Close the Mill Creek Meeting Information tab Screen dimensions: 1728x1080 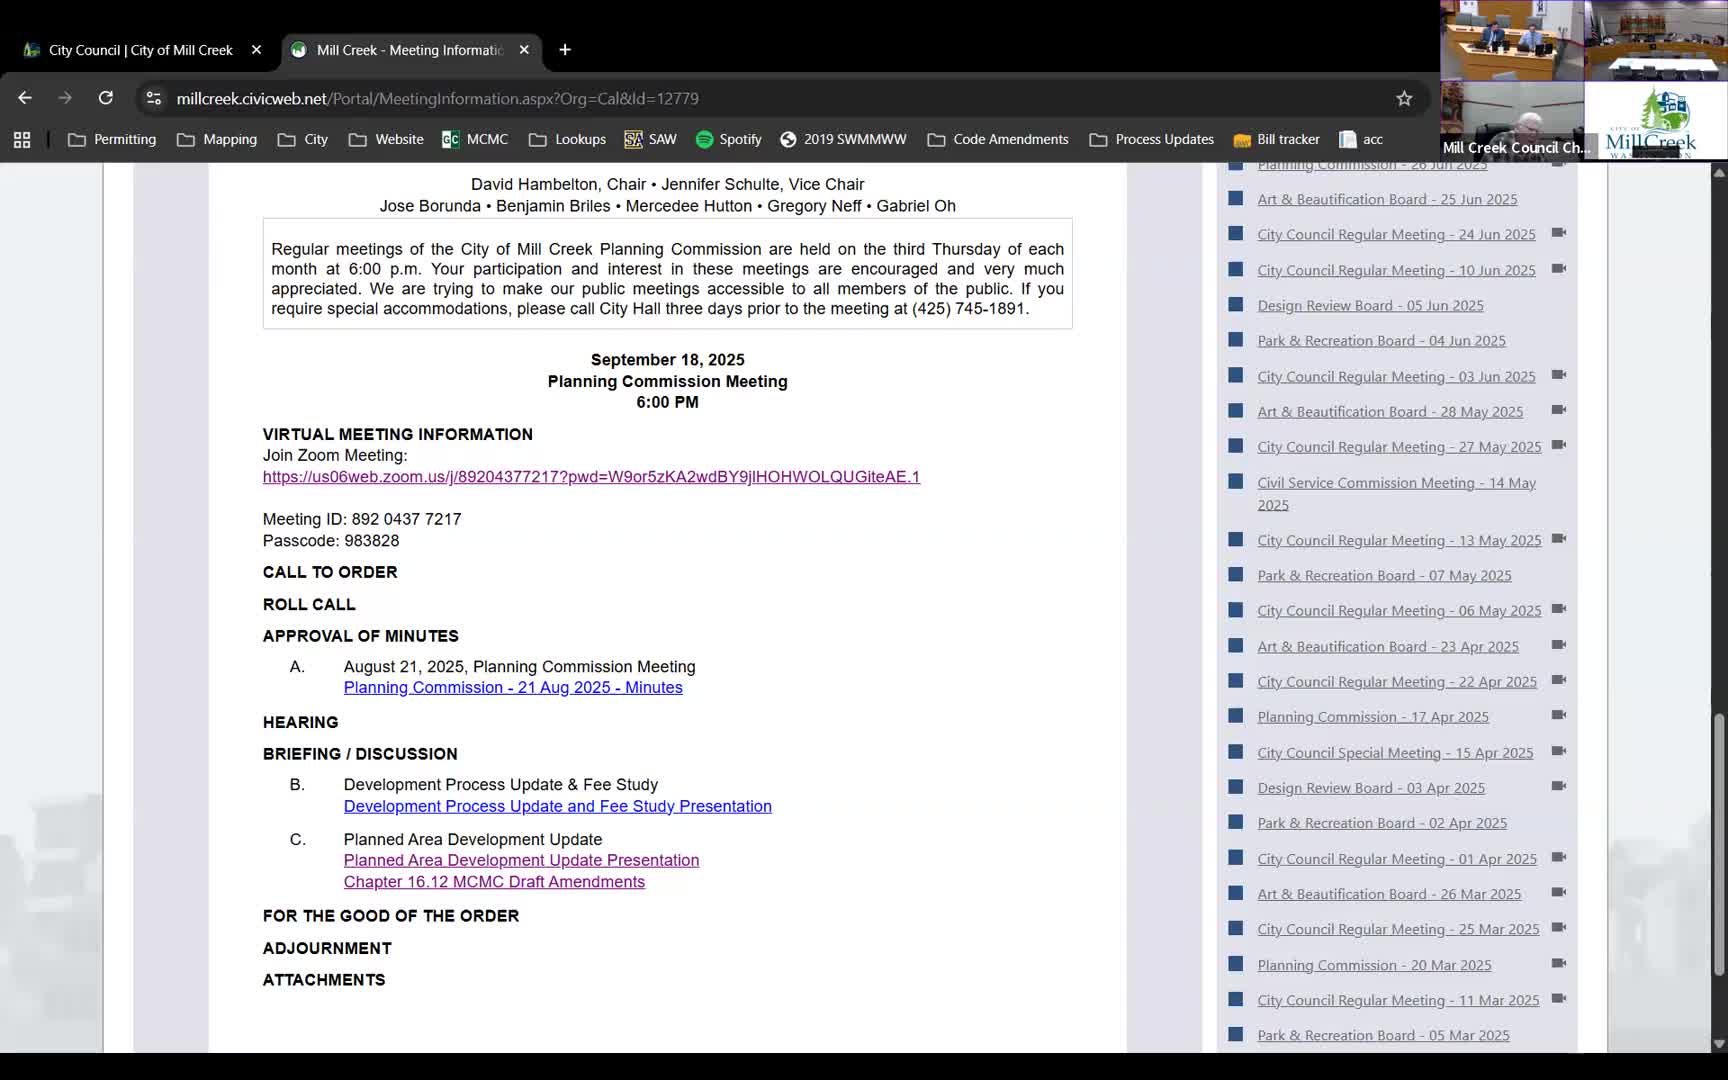(524, 50)
